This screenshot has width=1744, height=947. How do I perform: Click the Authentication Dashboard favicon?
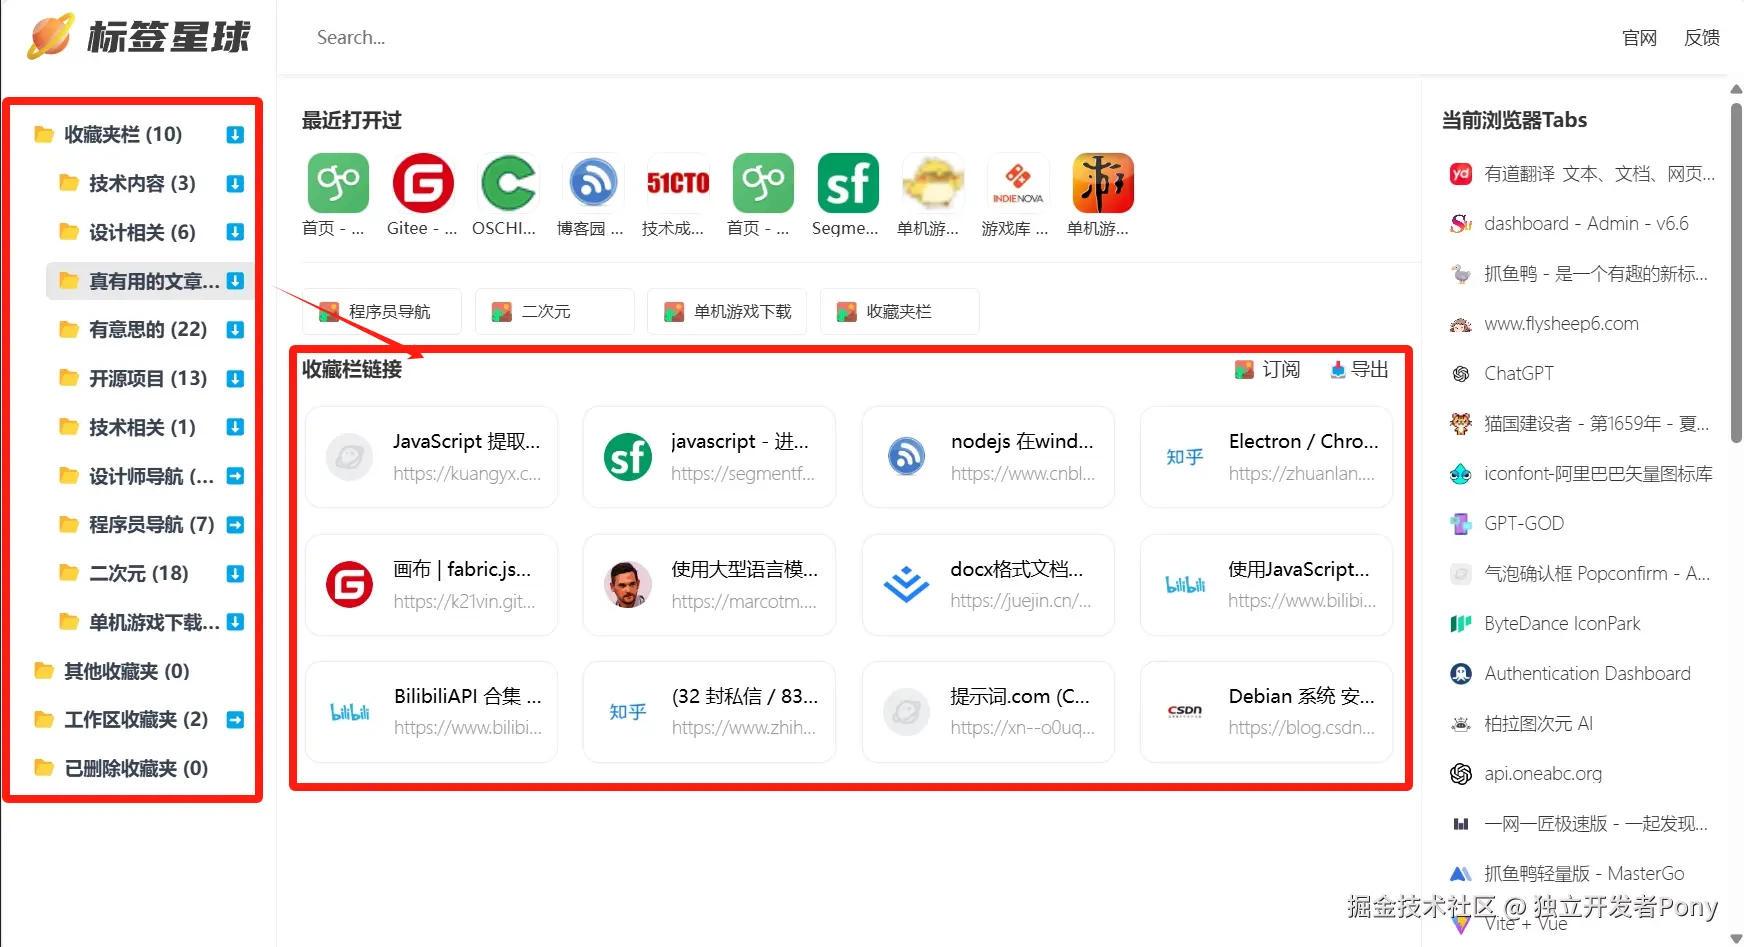tap(1461, 674)
